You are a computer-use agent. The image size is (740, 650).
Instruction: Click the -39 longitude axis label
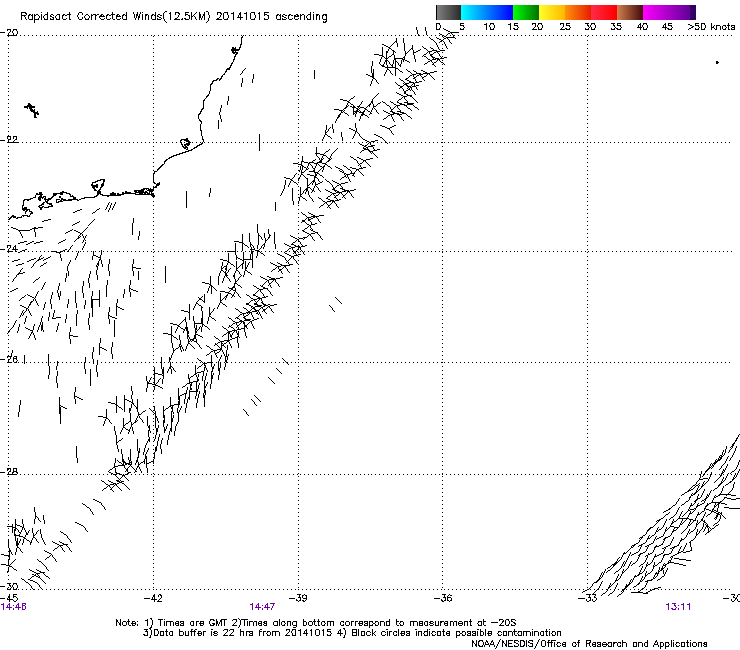[298, 598]
